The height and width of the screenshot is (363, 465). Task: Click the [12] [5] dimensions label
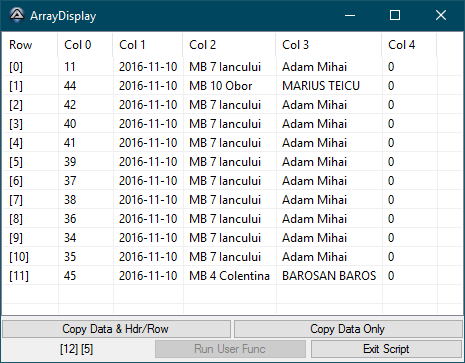point(76,349)
